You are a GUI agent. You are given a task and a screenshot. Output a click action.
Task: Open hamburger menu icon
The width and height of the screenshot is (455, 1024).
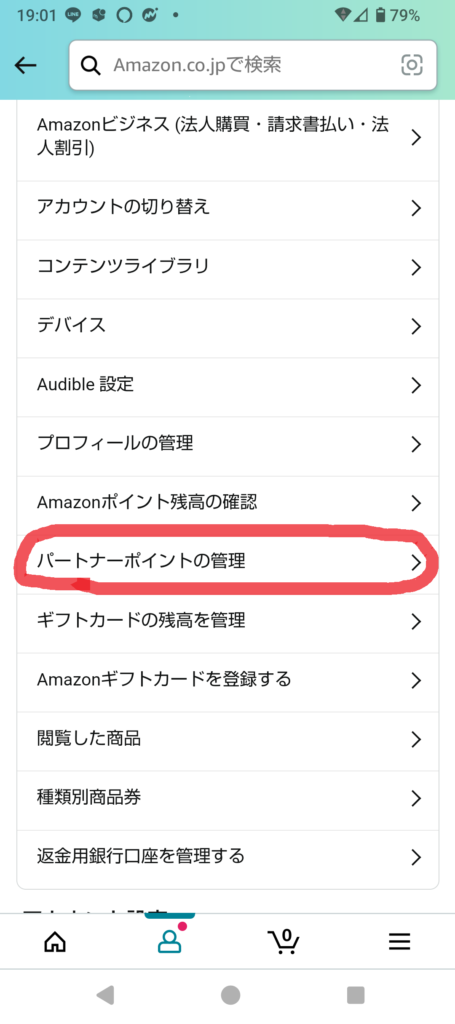coord(400,941)
